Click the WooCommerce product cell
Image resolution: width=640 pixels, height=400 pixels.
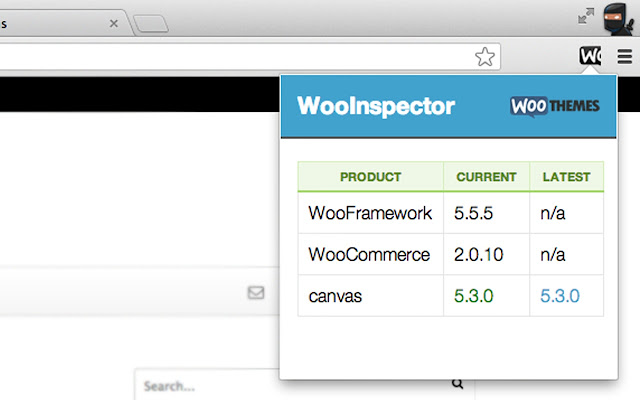click(371, 254)
